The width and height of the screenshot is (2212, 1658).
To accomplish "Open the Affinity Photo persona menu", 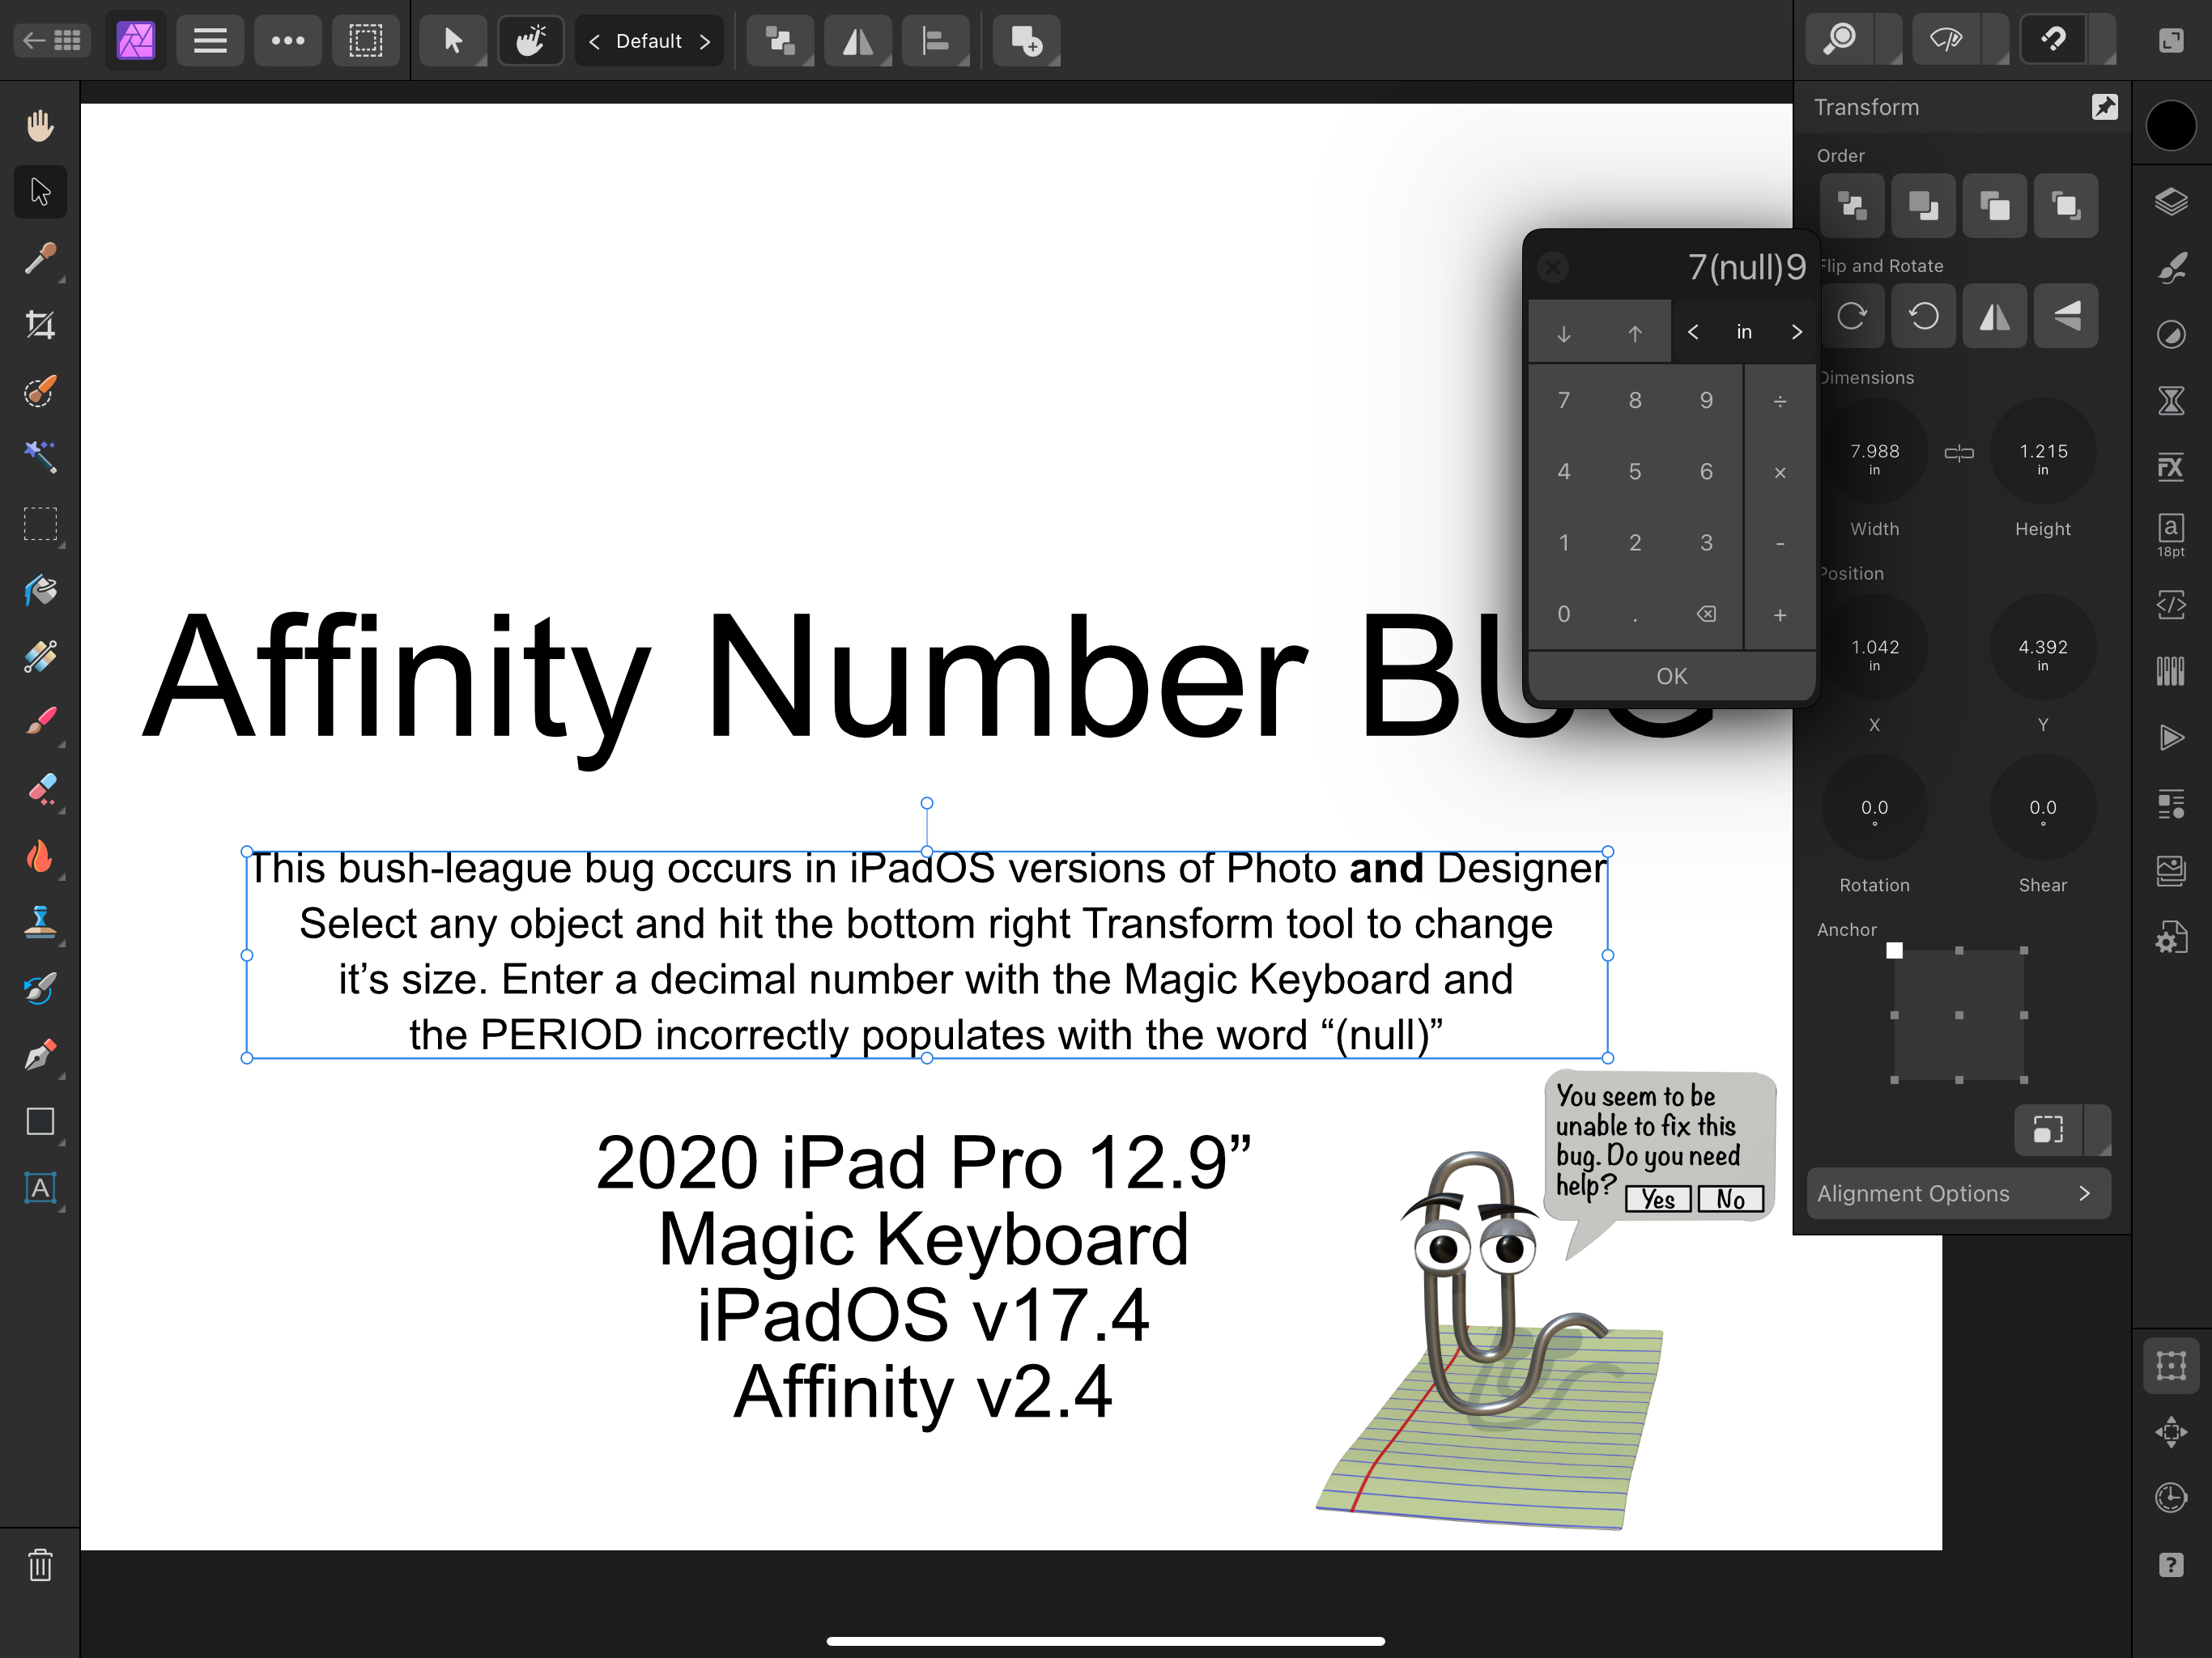I will [136, 41].
